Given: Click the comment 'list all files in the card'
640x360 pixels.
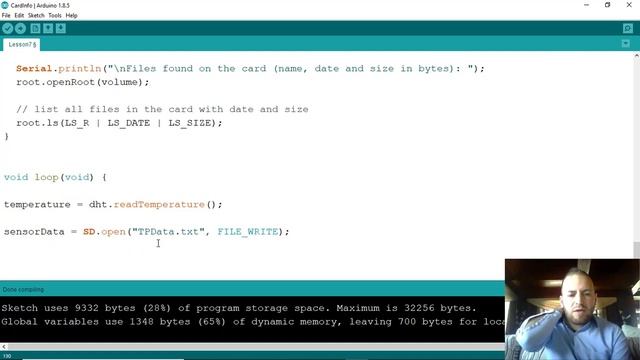Looking at the screenshot, I should (x=162, y=109).
